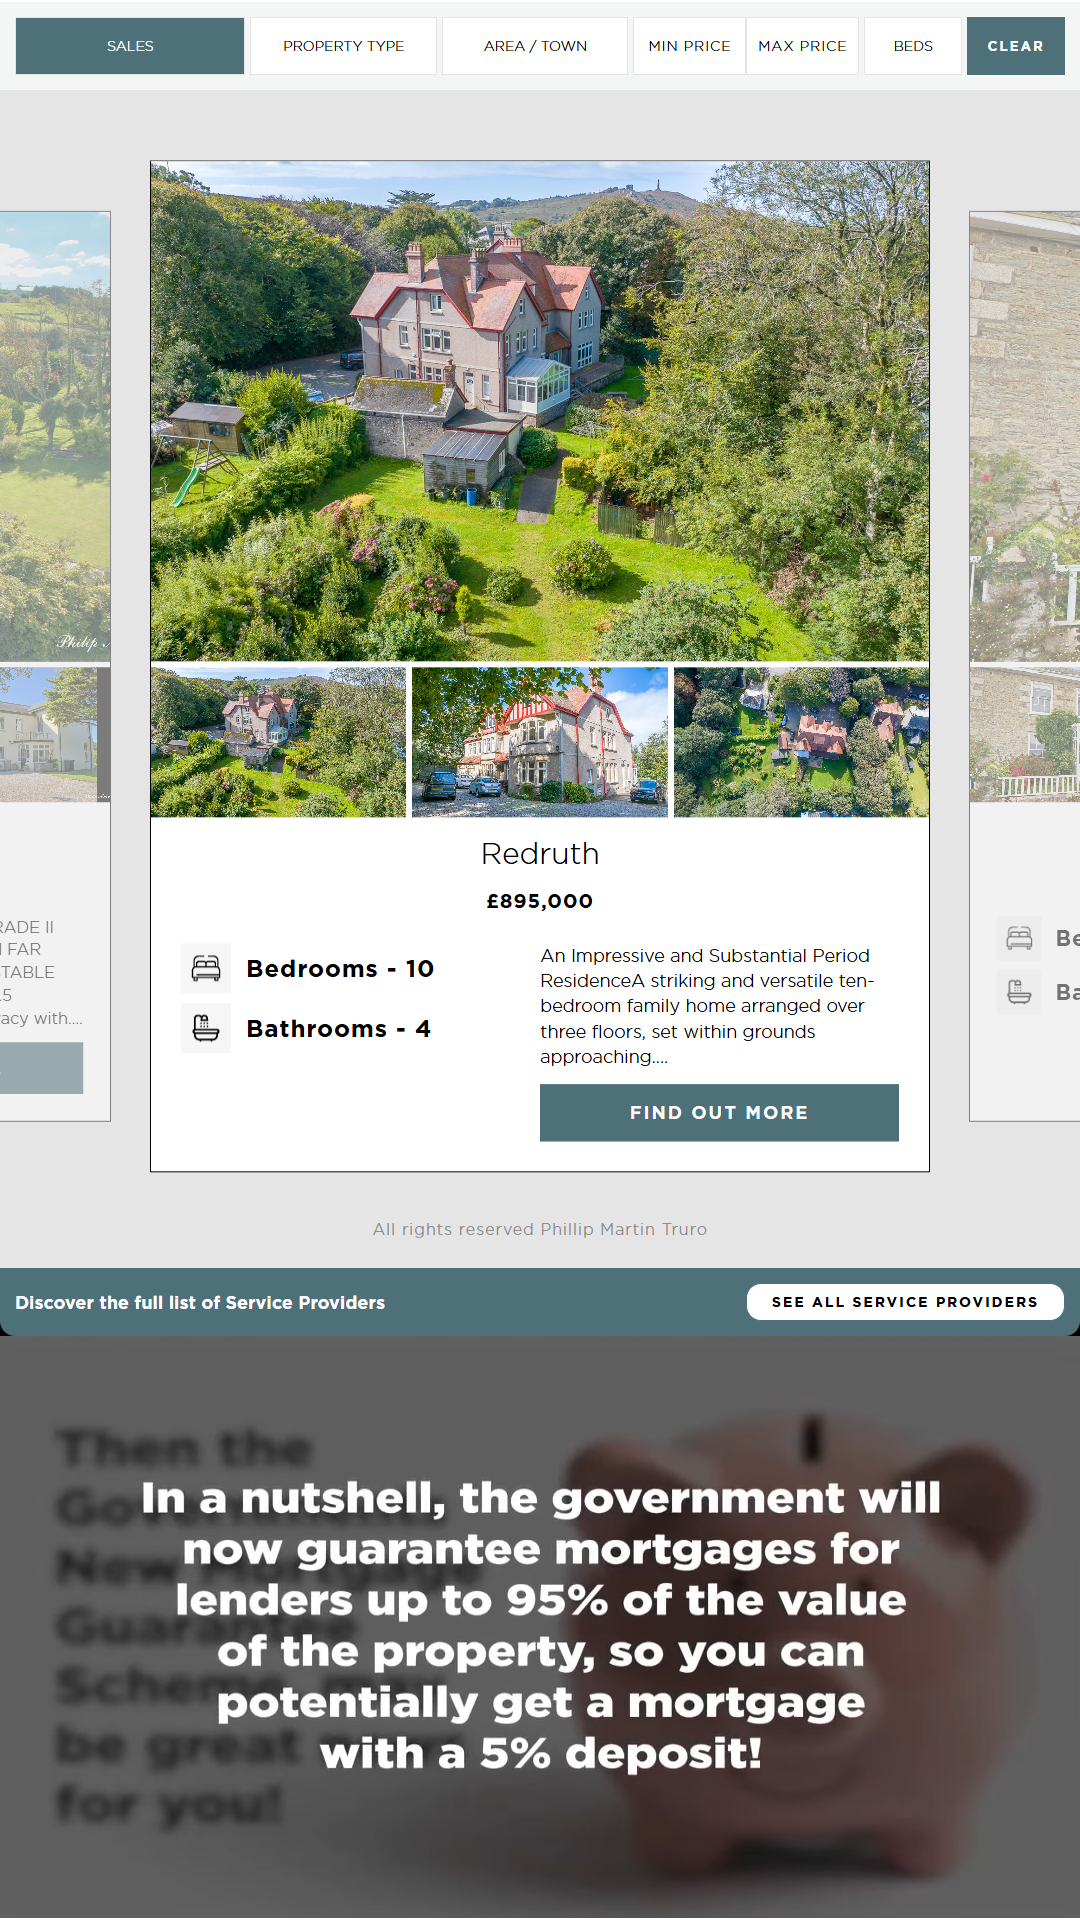Click the bed icon beside Bedrooms - 10
1080x1920 pixels.
click(x=206, y=968)
